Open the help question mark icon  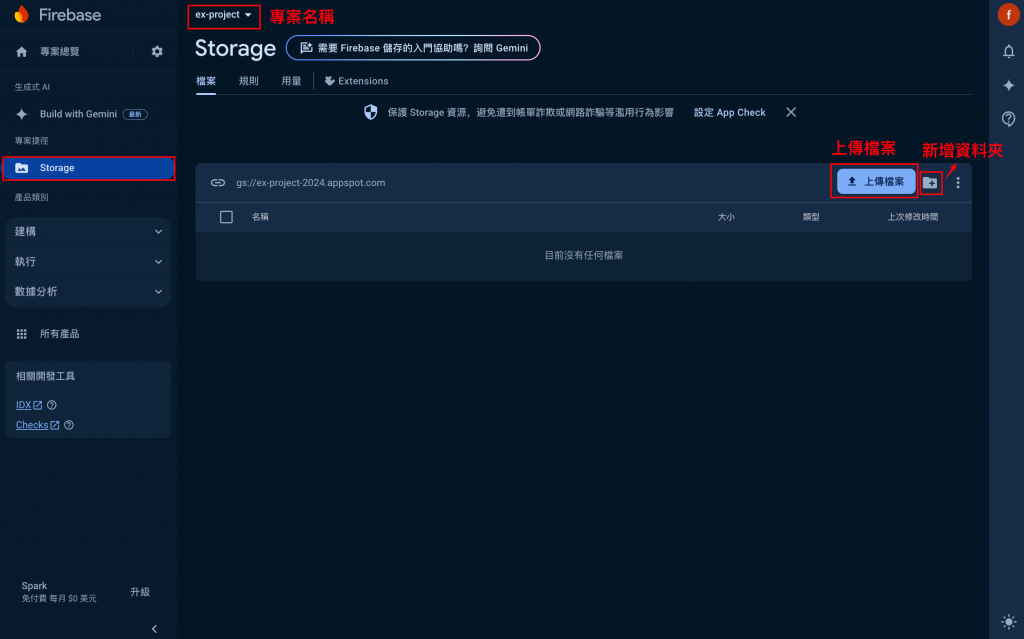[x=1008, y=119]
